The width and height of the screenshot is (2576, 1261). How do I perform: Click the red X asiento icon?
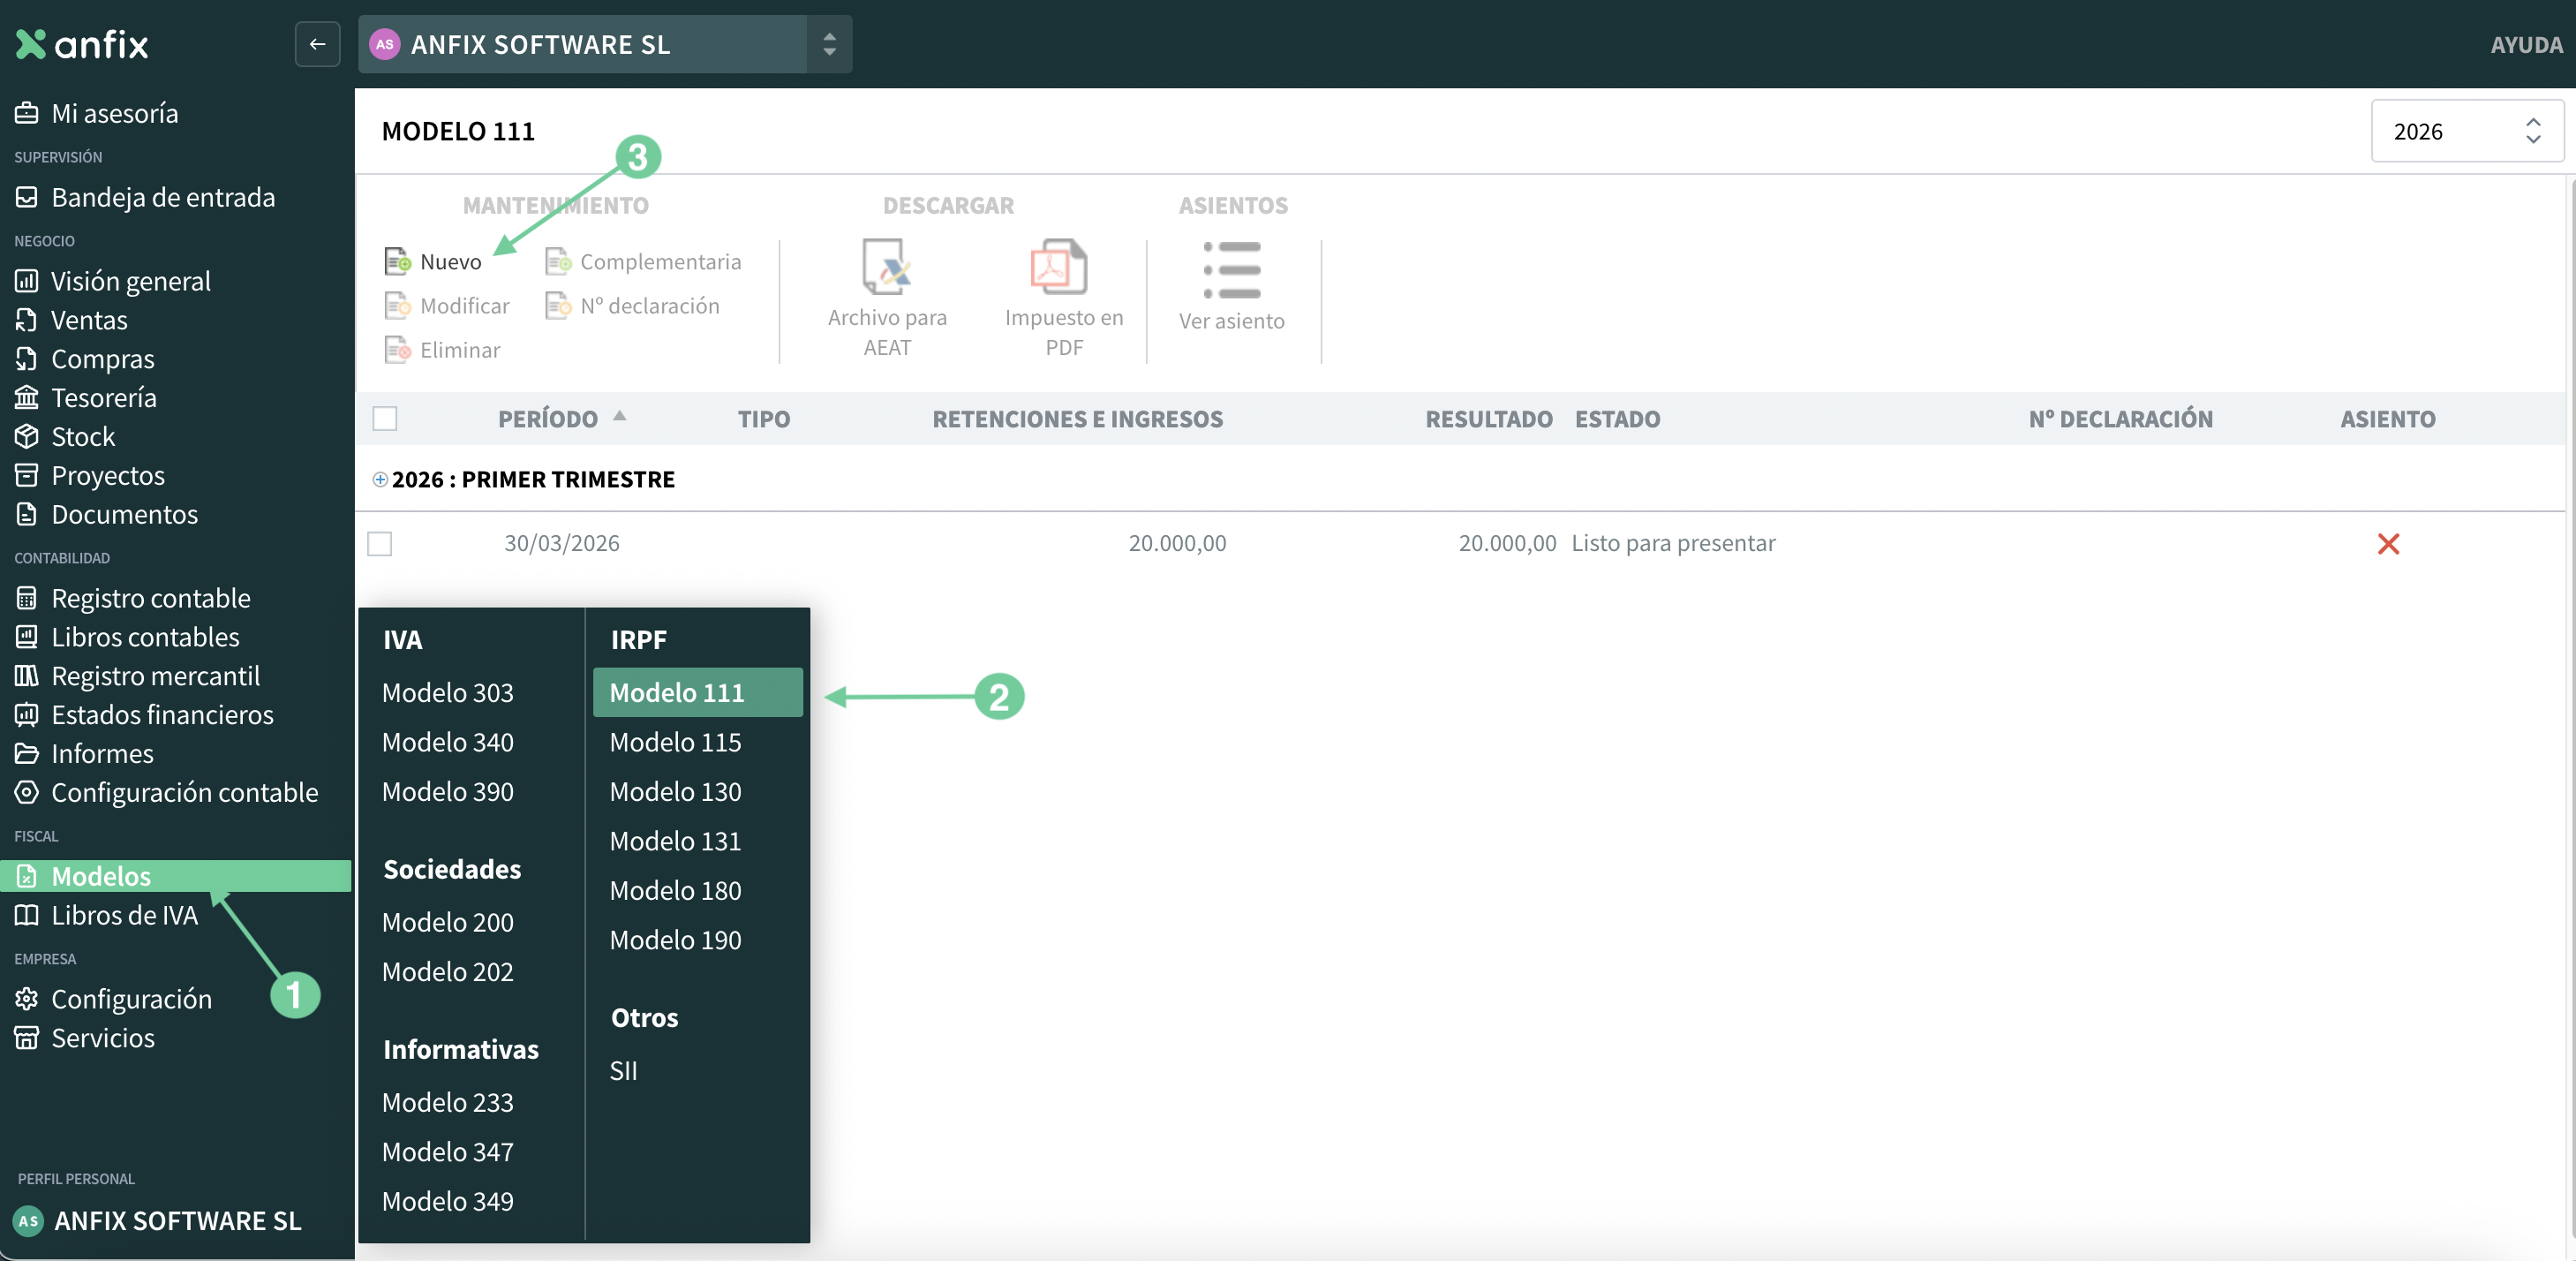2388,544
